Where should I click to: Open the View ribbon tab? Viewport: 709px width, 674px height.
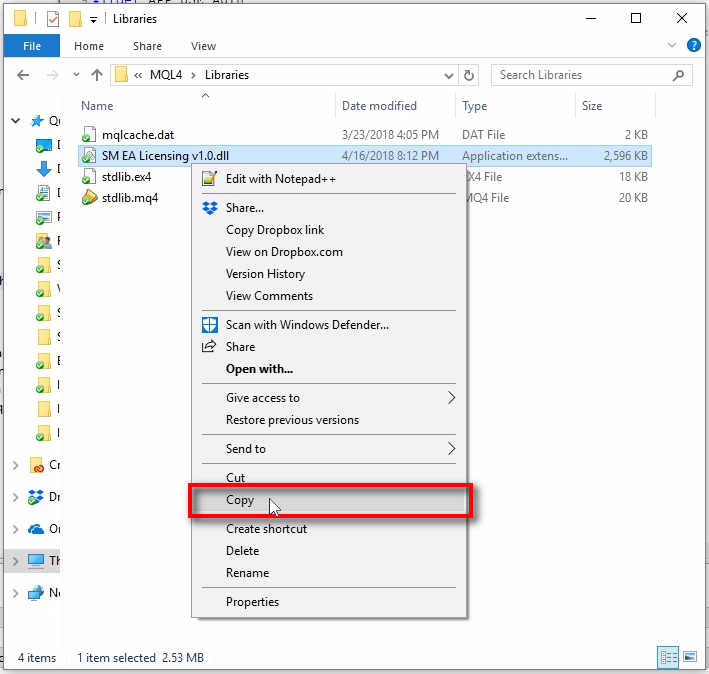click(x=203, y=46)
